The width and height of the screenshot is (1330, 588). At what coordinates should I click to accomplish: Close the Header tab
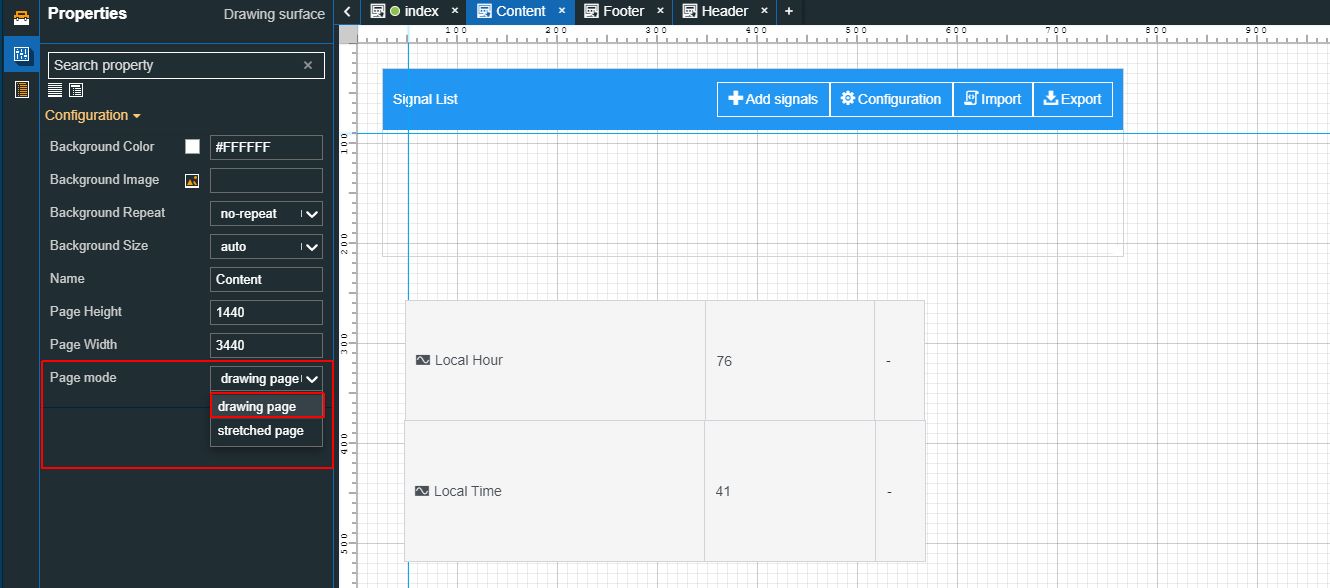[764, 11]
